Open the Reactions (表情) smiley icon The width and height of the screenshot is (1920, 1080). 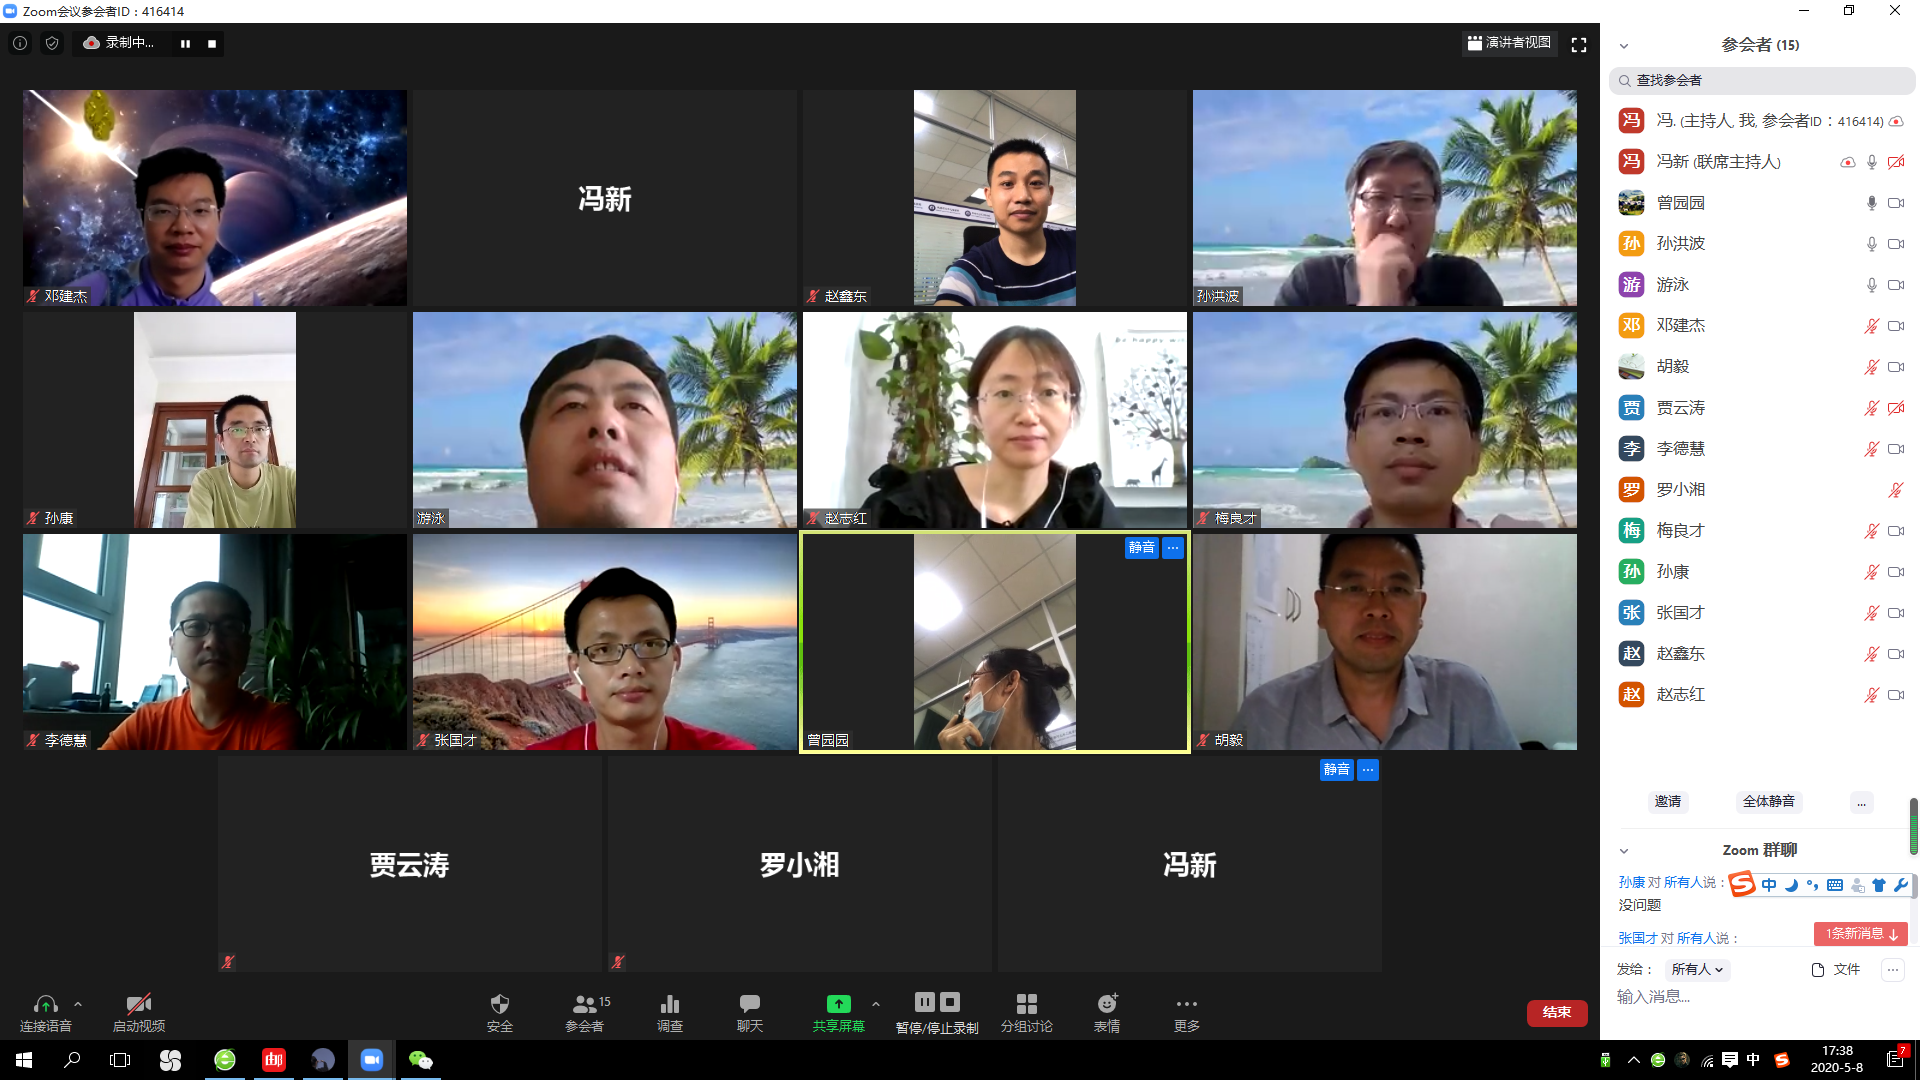click(1107, 1004)
